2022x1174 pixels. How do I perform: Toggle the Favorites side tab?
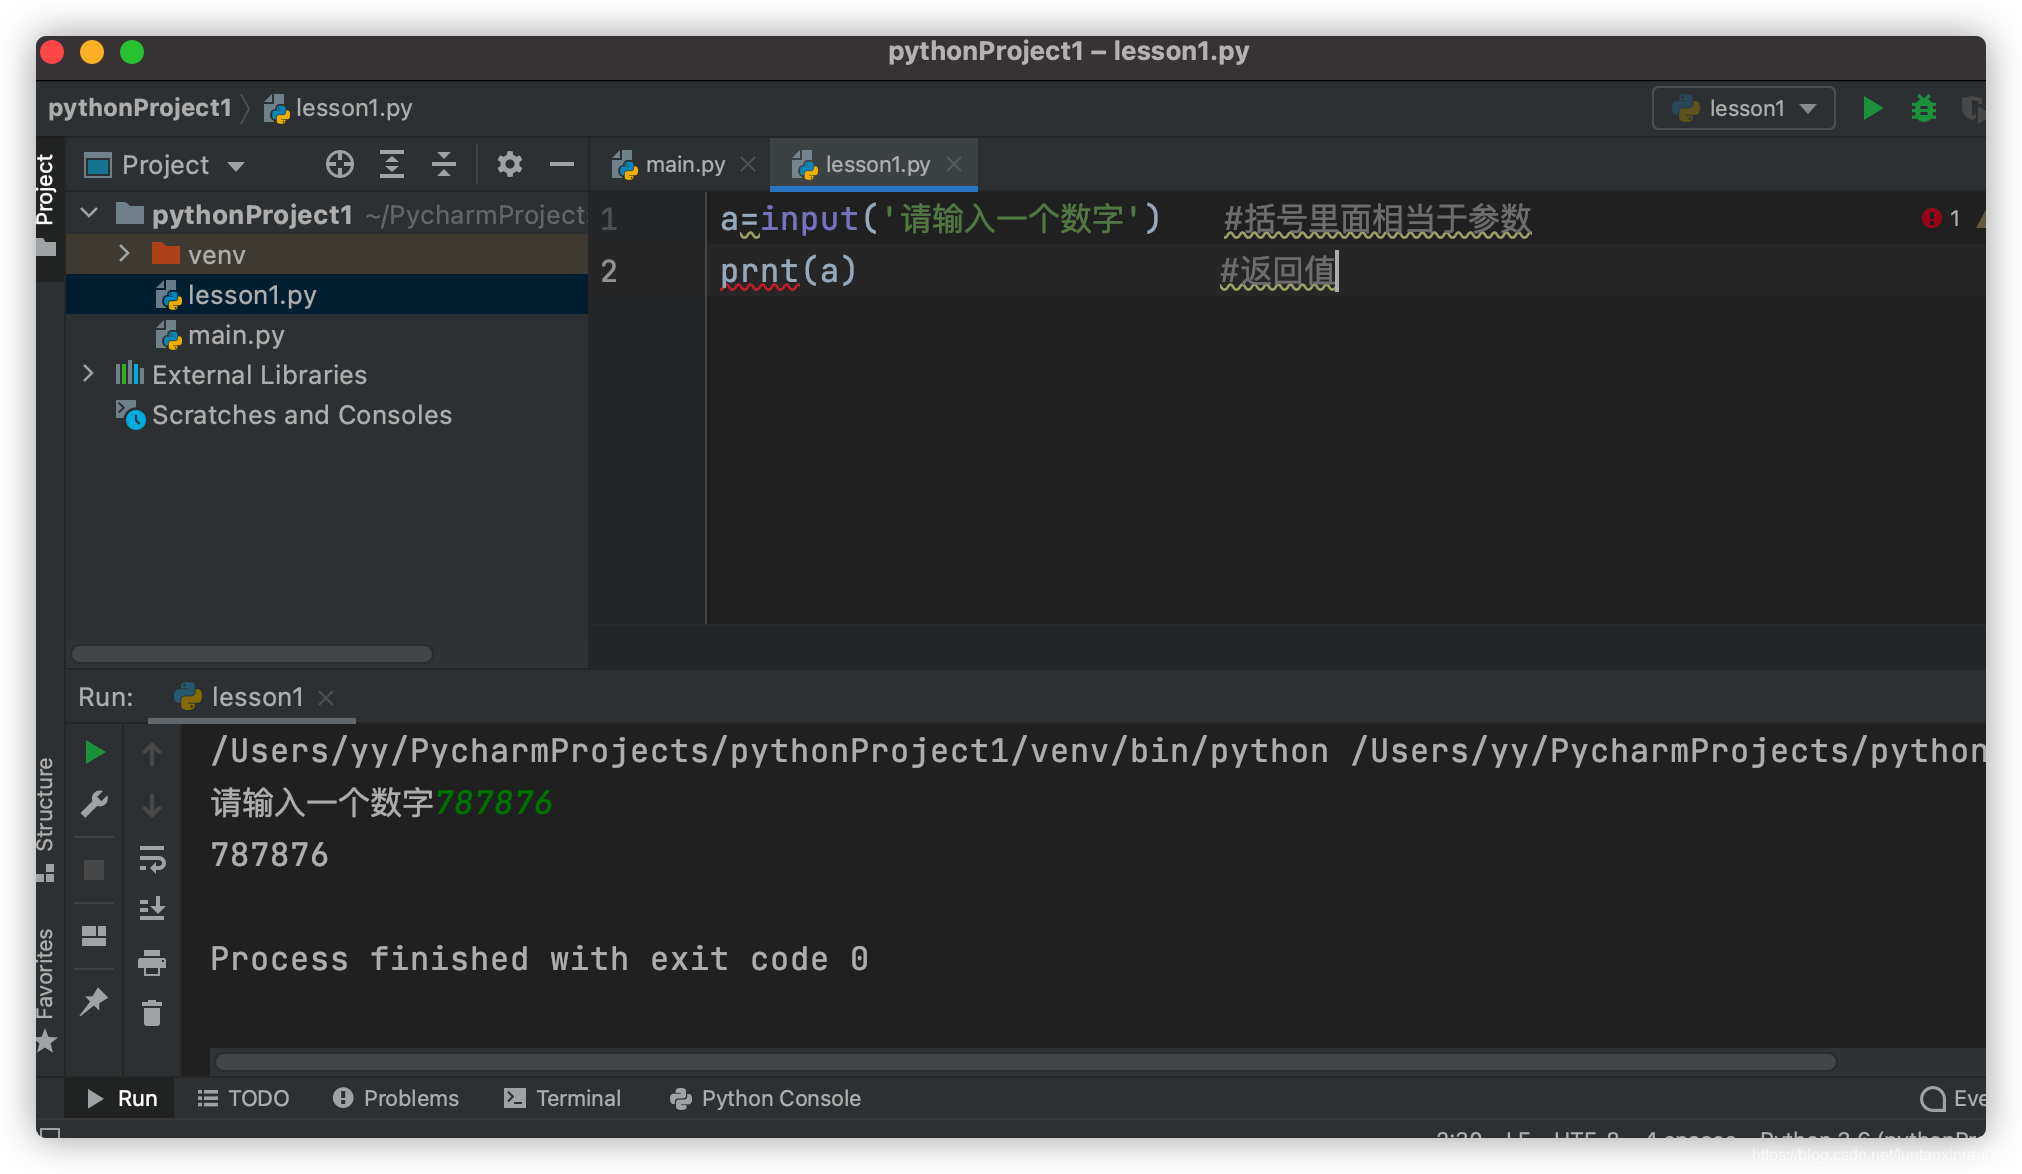46,990
